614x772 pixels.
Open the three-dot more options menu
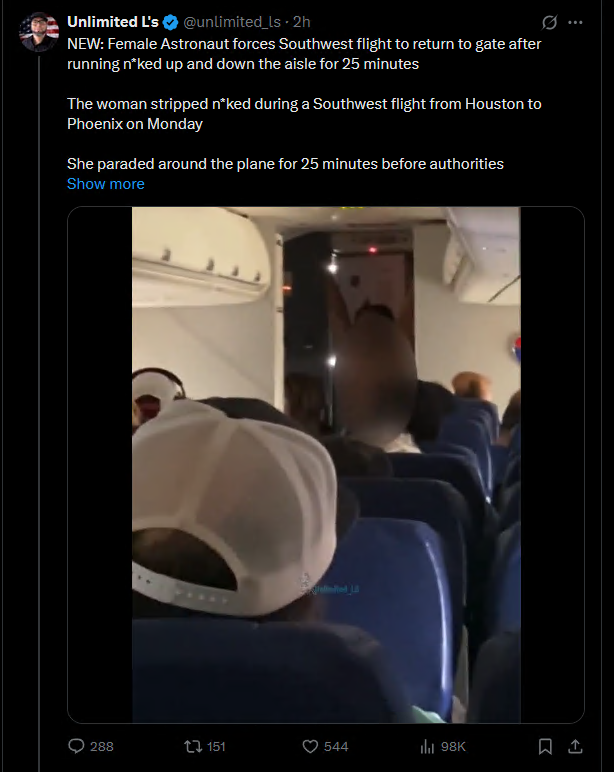[575, 22]
